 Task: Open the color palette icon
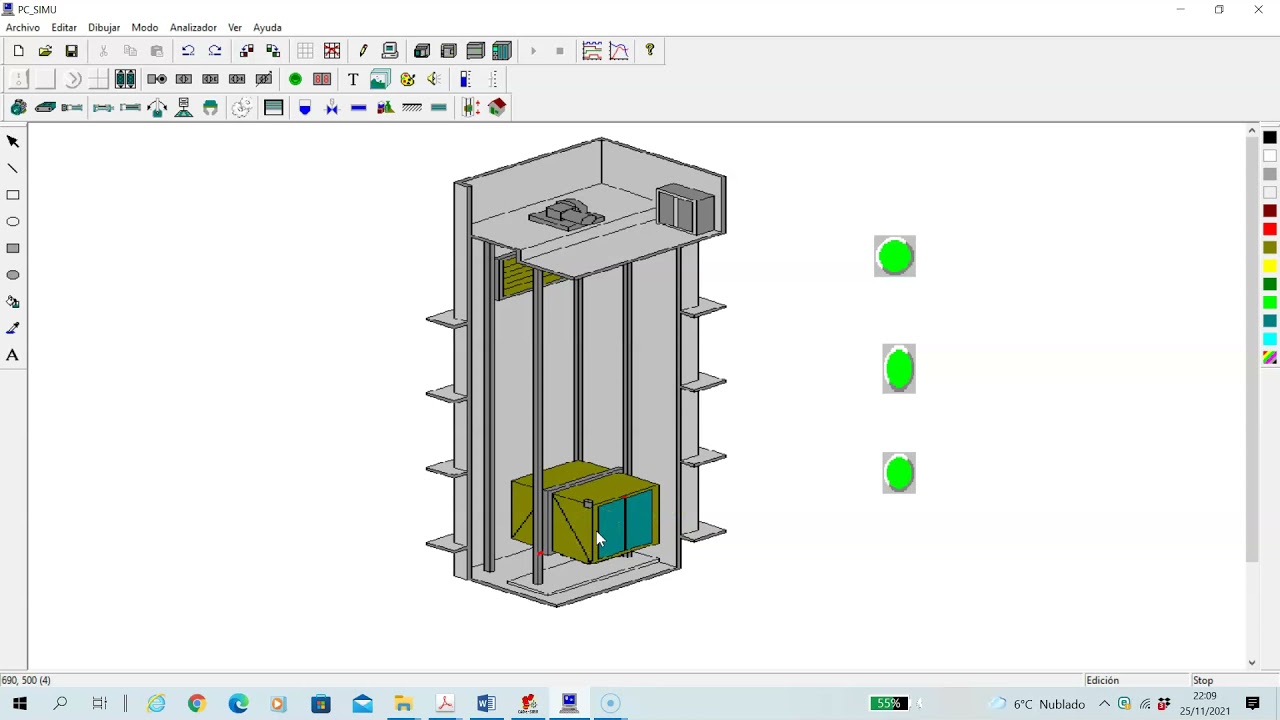[x=407, y=79]
